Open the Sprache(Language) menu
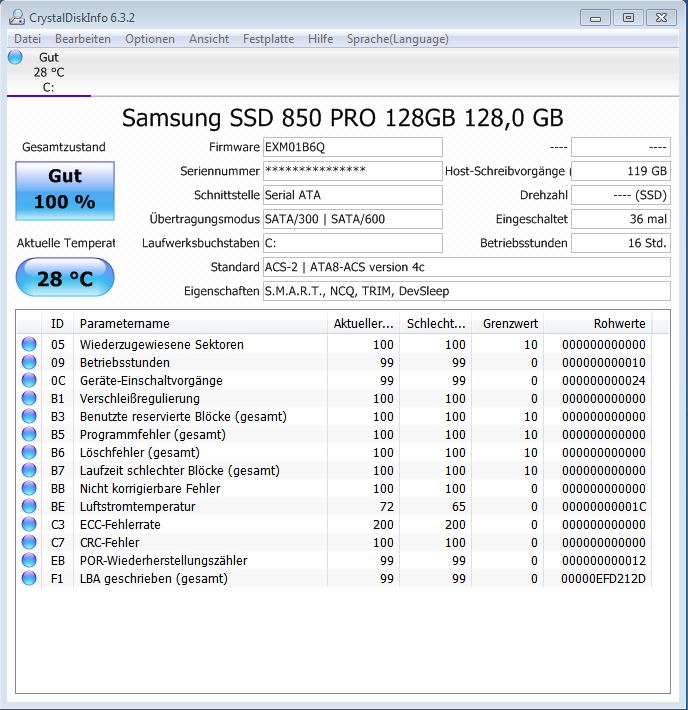 (x=398, y=39)
